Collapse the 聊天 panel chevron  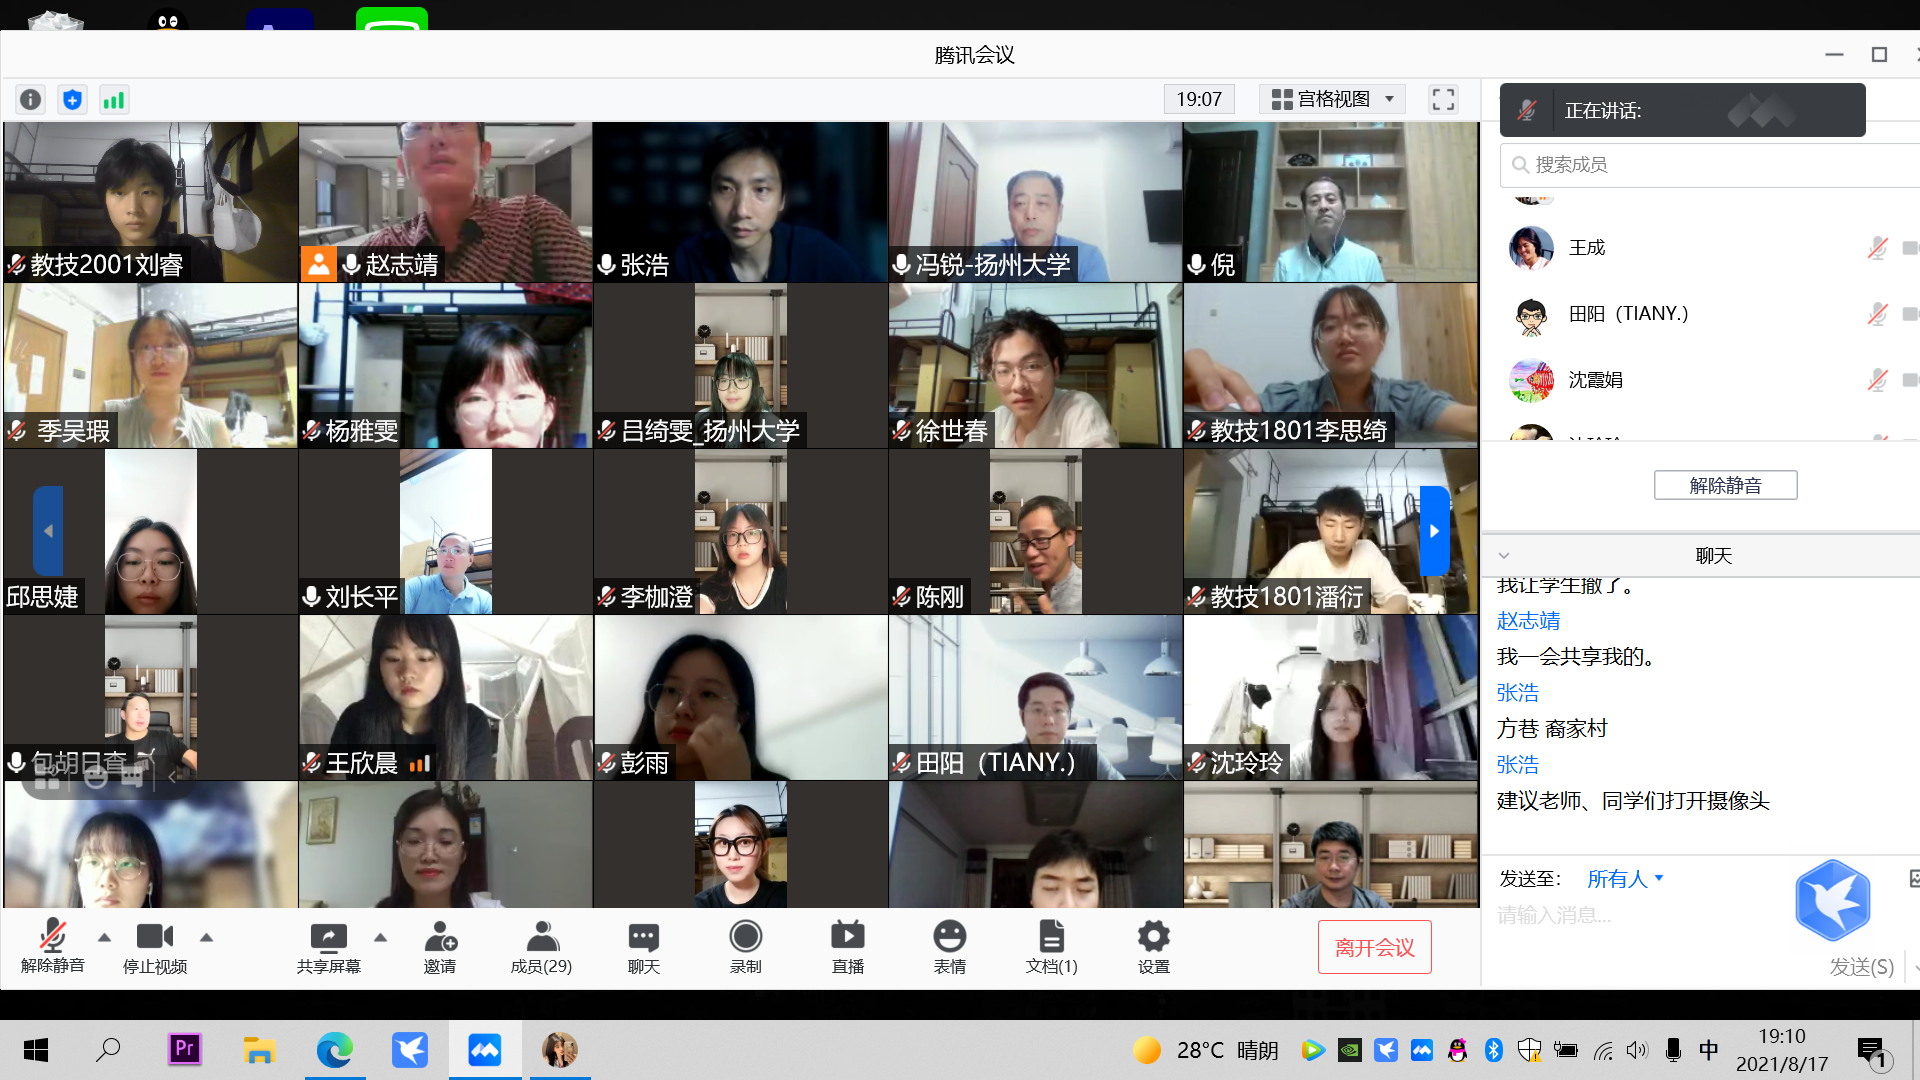1503,556
